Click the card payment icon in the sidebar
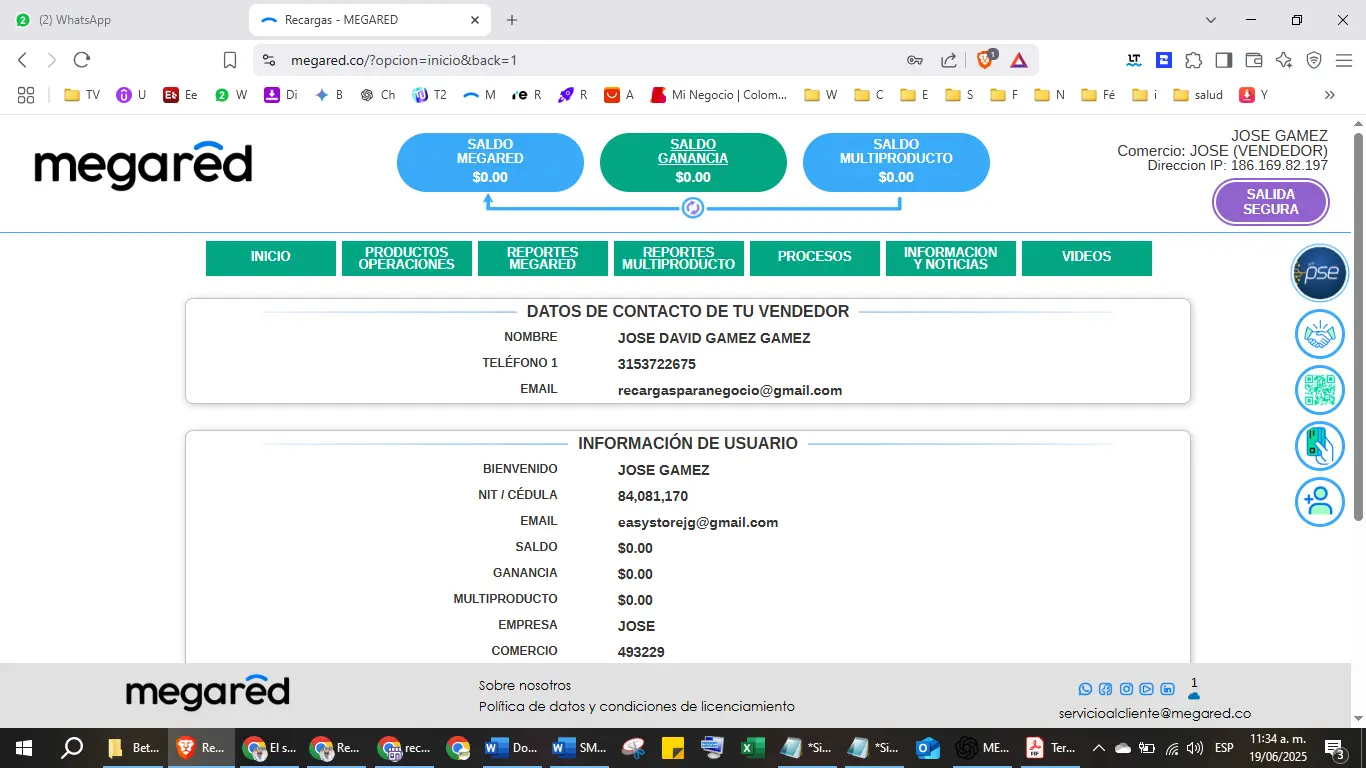 1320,446
